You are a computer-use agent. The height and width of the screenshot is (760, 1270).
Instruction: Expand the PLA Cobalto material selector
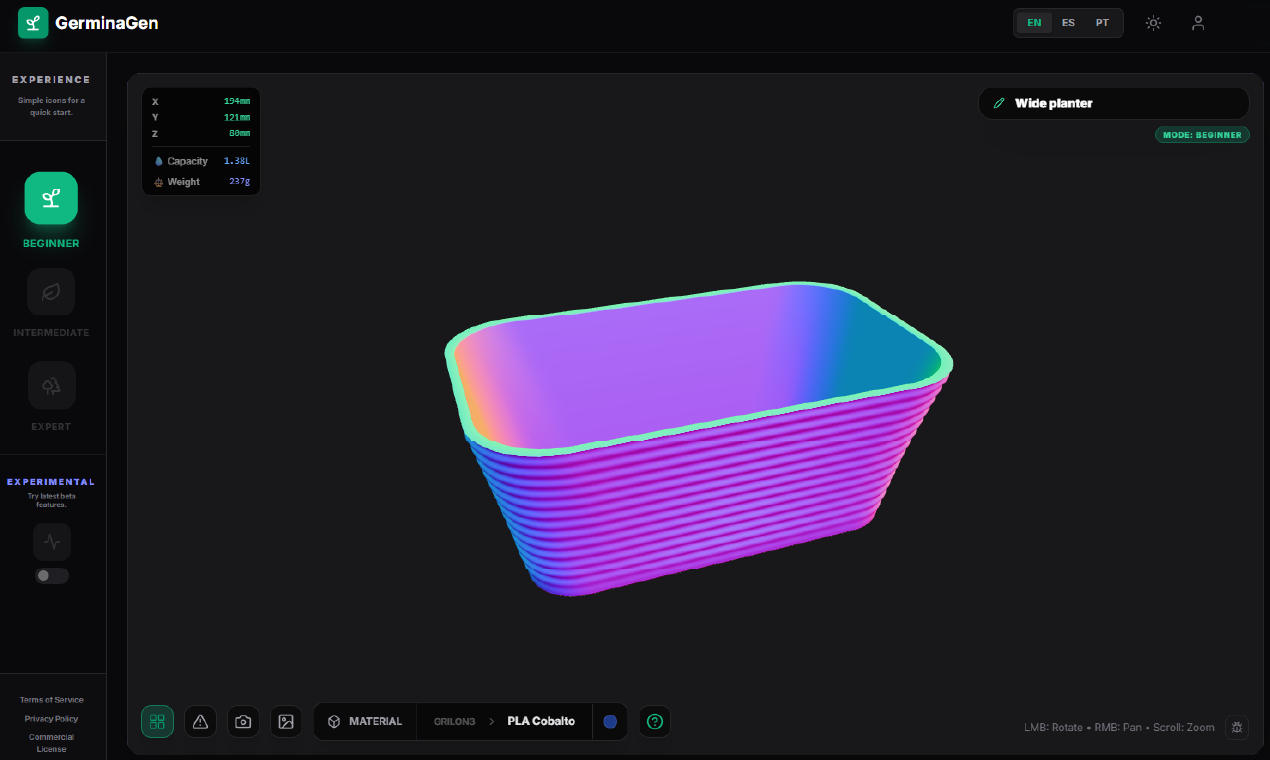[x=540, y=721]
